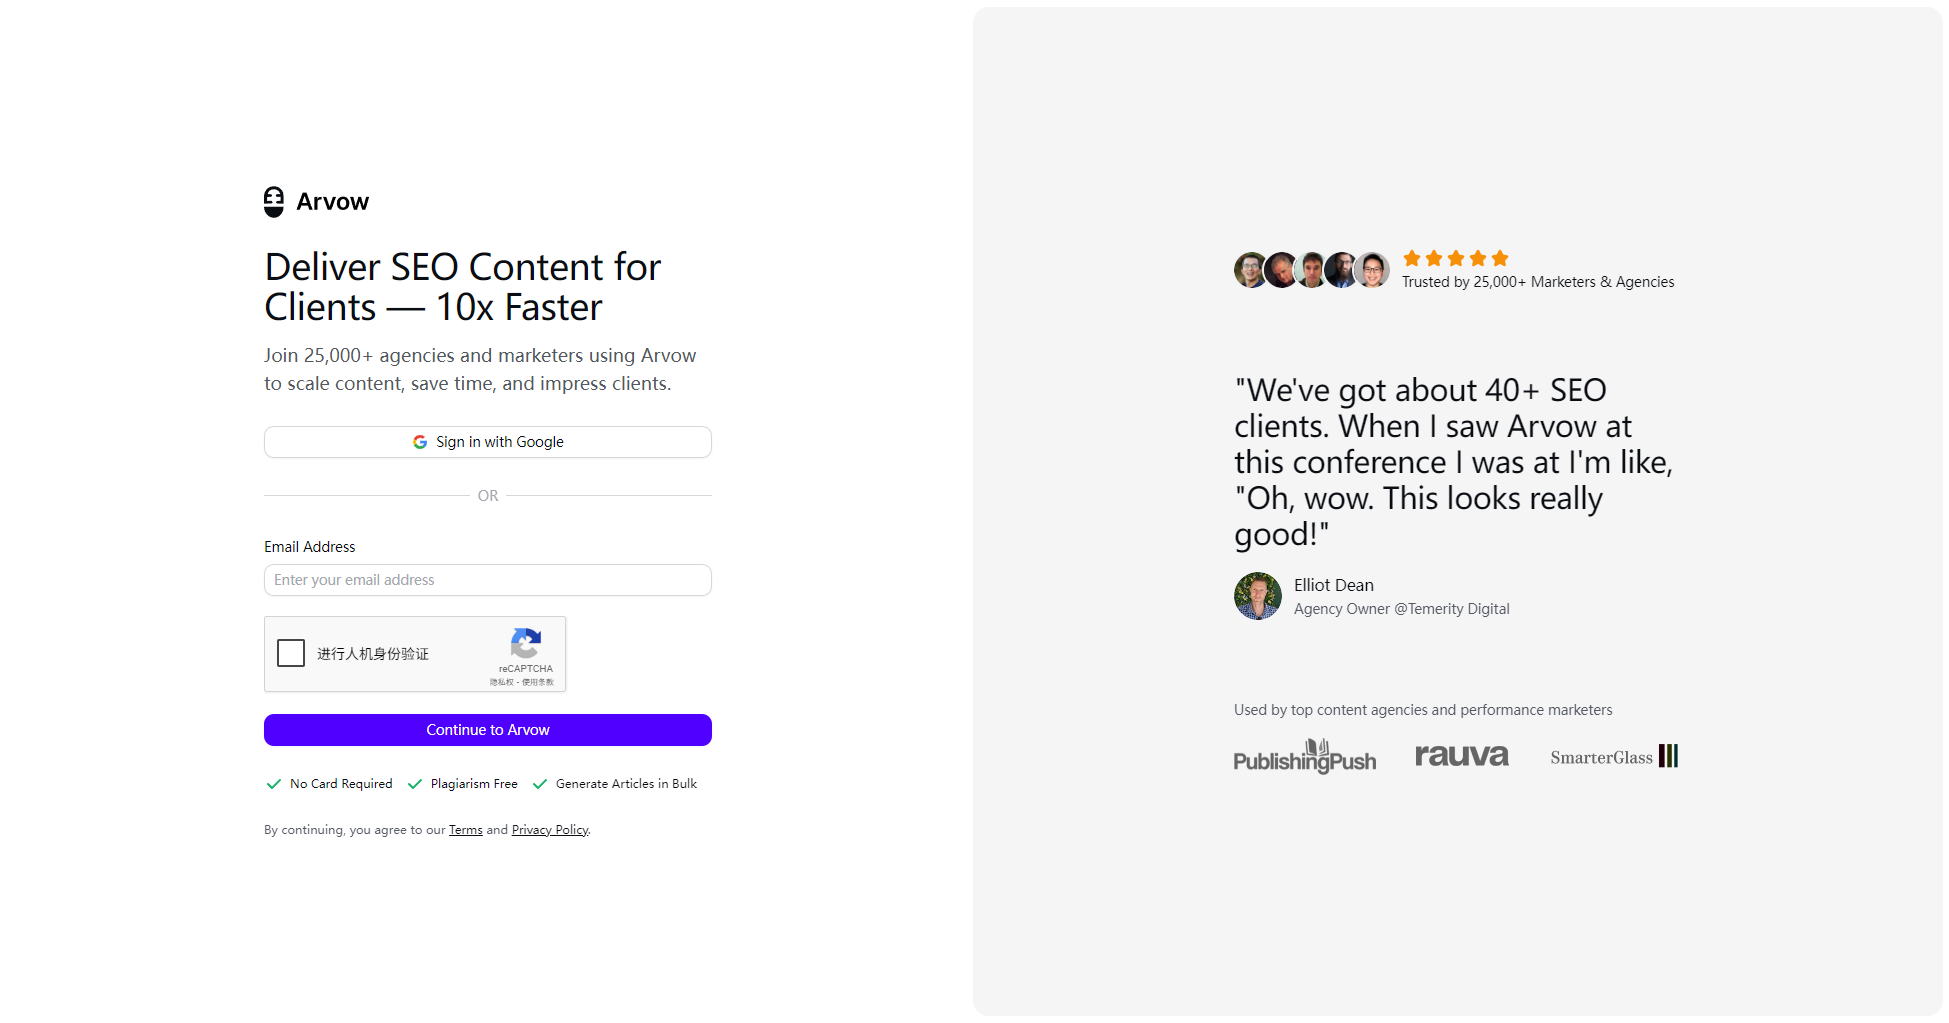The width and height of the screenshot is (1949, 1023).
Task: Click the No Card Required checkmark
Action: tap(274, 784)
